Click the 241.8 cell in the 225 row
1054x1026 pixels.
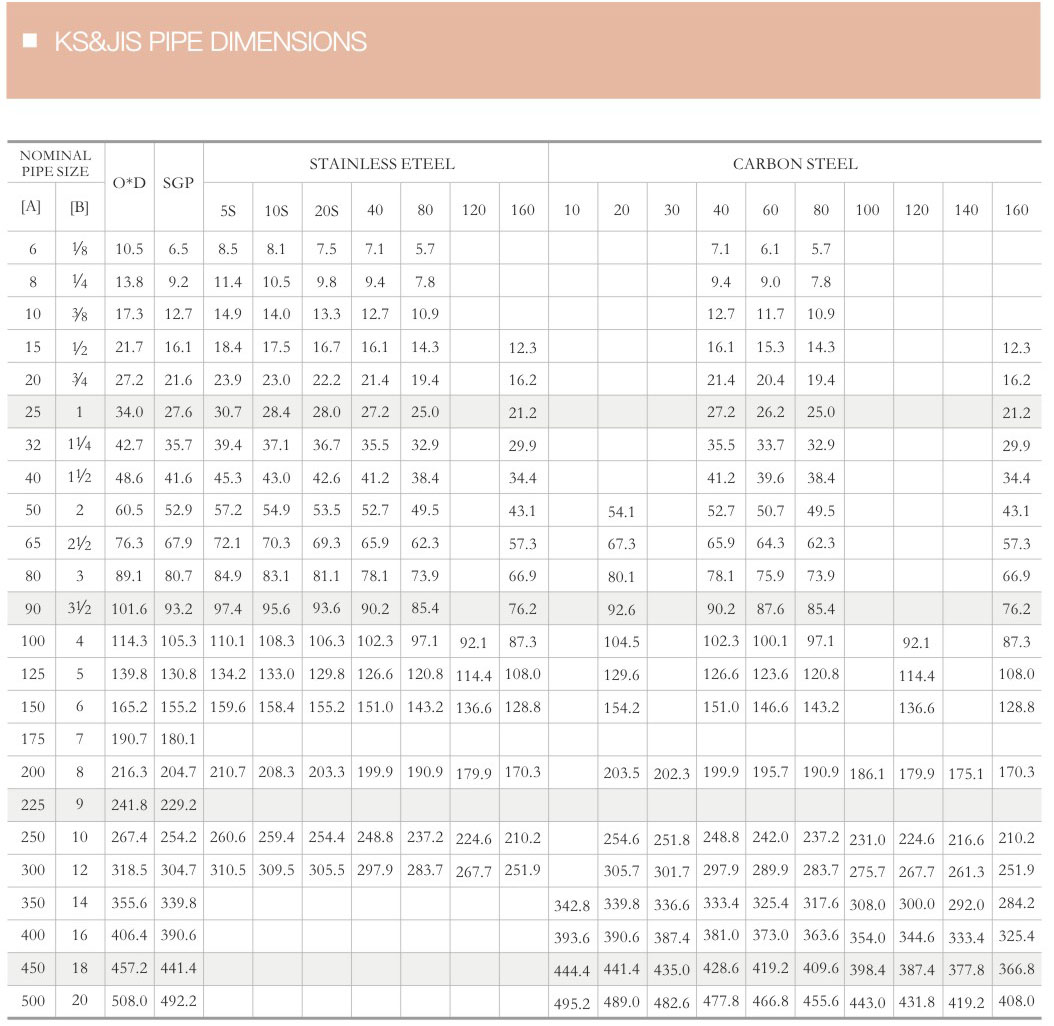pos(129,804)
